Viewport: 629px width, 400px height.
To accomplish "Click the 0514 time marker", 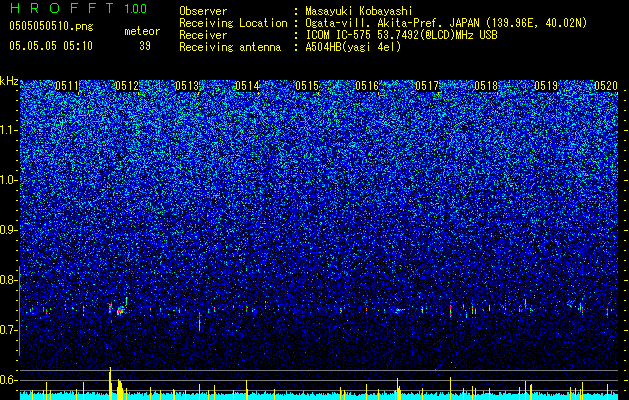I will [x=247, y=86].
